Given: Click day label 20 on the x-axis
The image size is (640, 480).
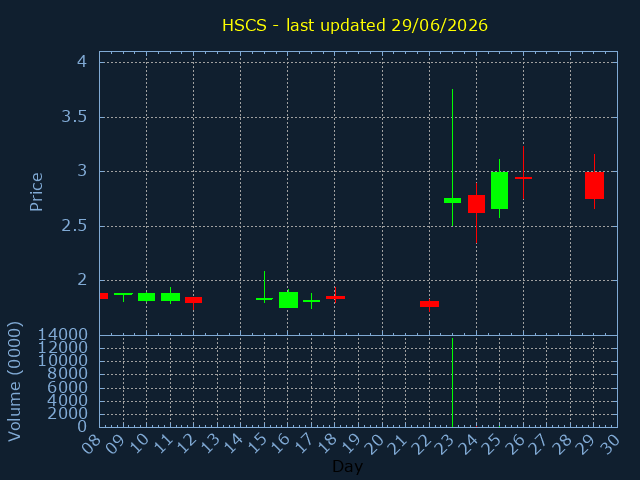Looking at the screenshot, I should point(373,444).
